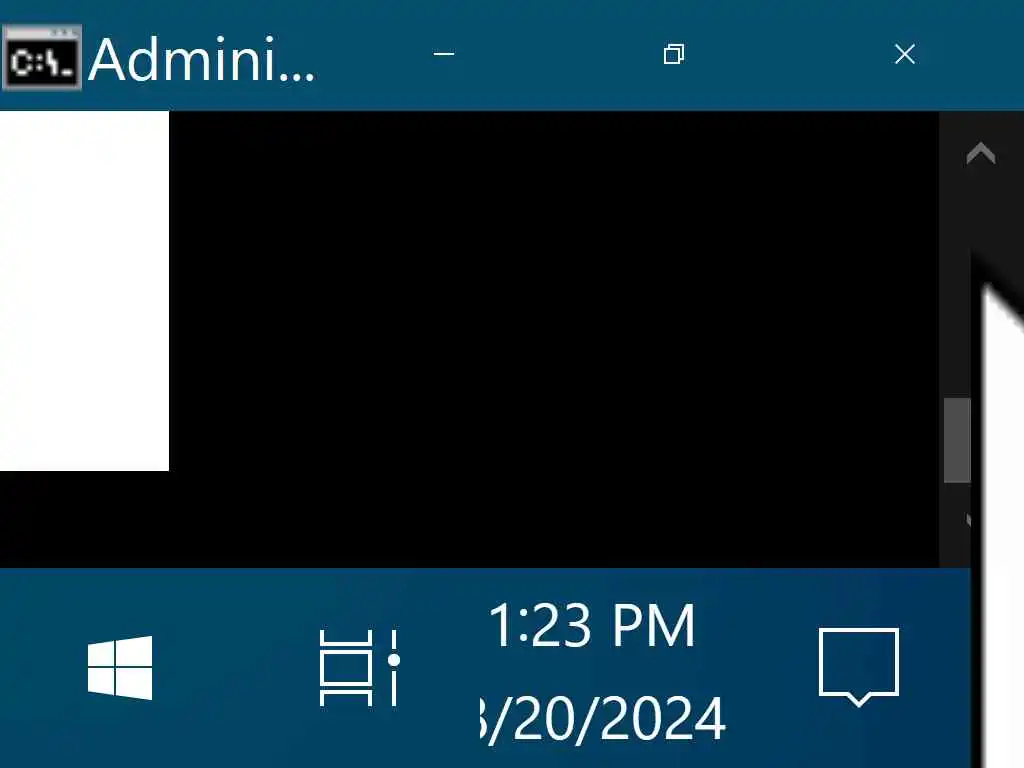The image size is (1024, 768).
Task: Minimize the Administrator Command Prompt window
Action: [x=444, y=54]
